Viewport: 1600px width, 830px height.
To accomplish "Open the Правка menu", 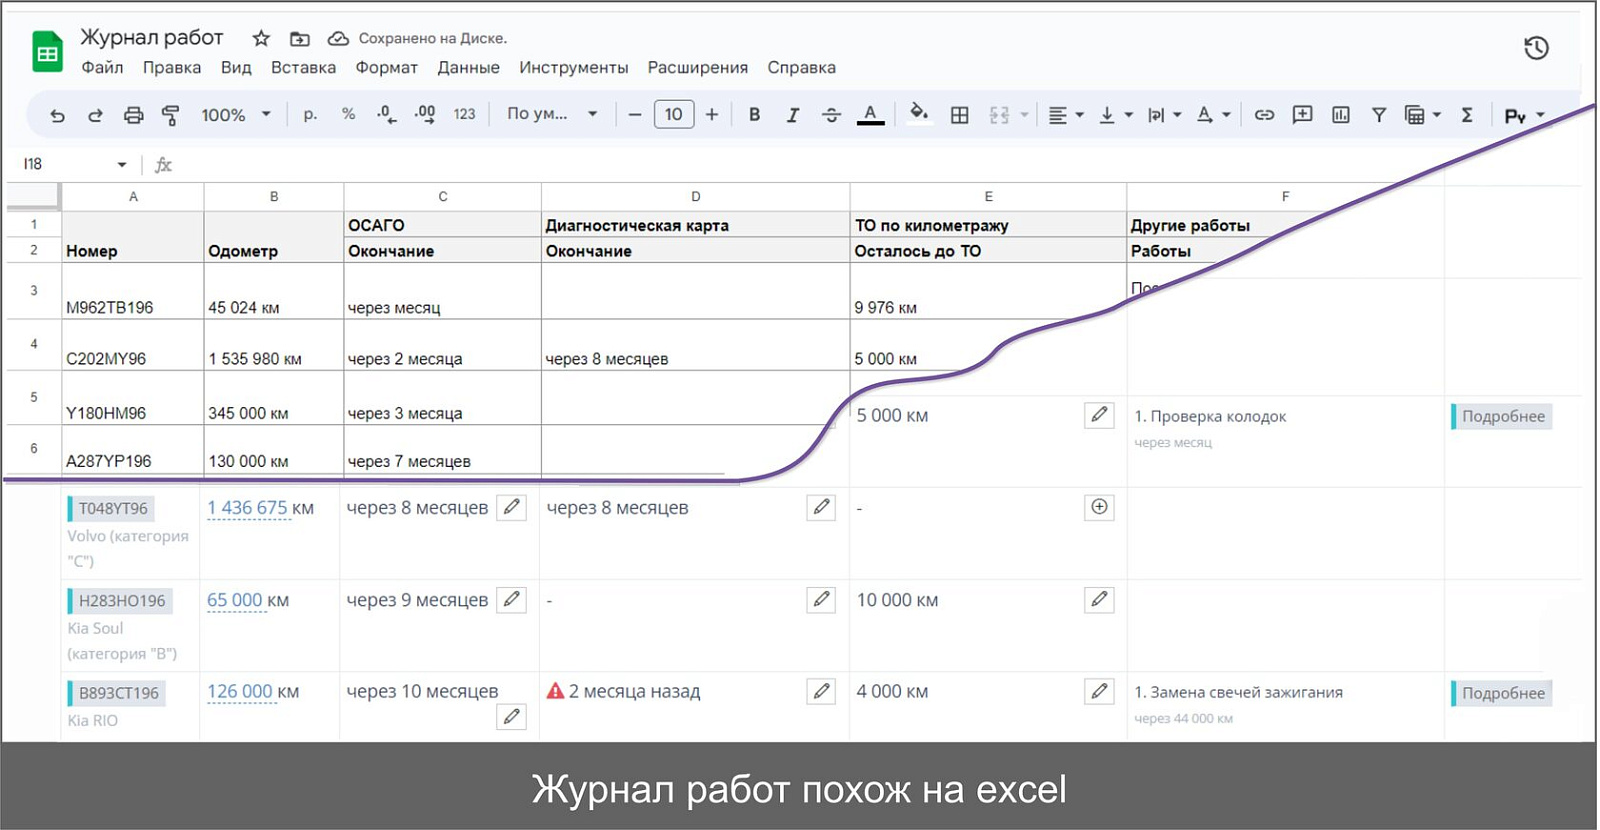I will coord(172,67).
